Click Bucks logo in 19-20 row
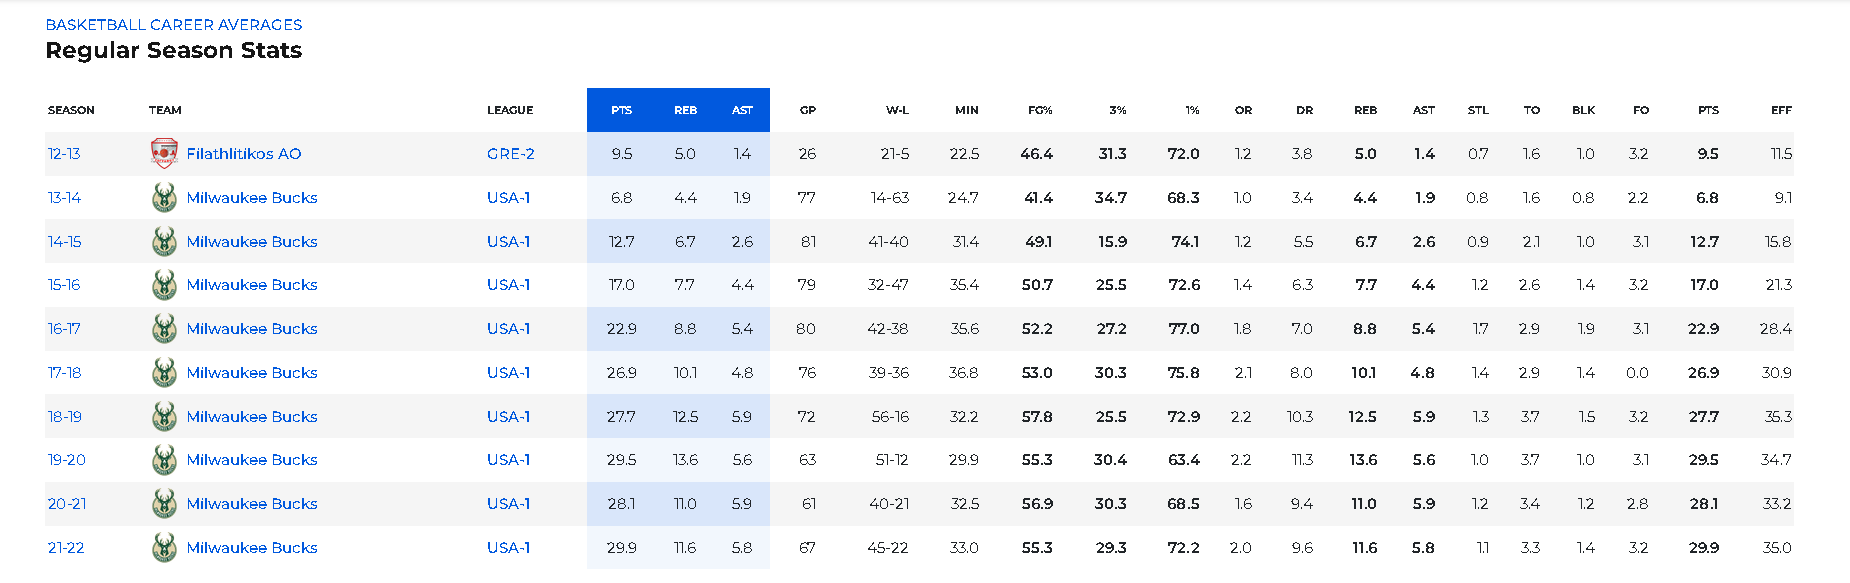 coord(164,460)
